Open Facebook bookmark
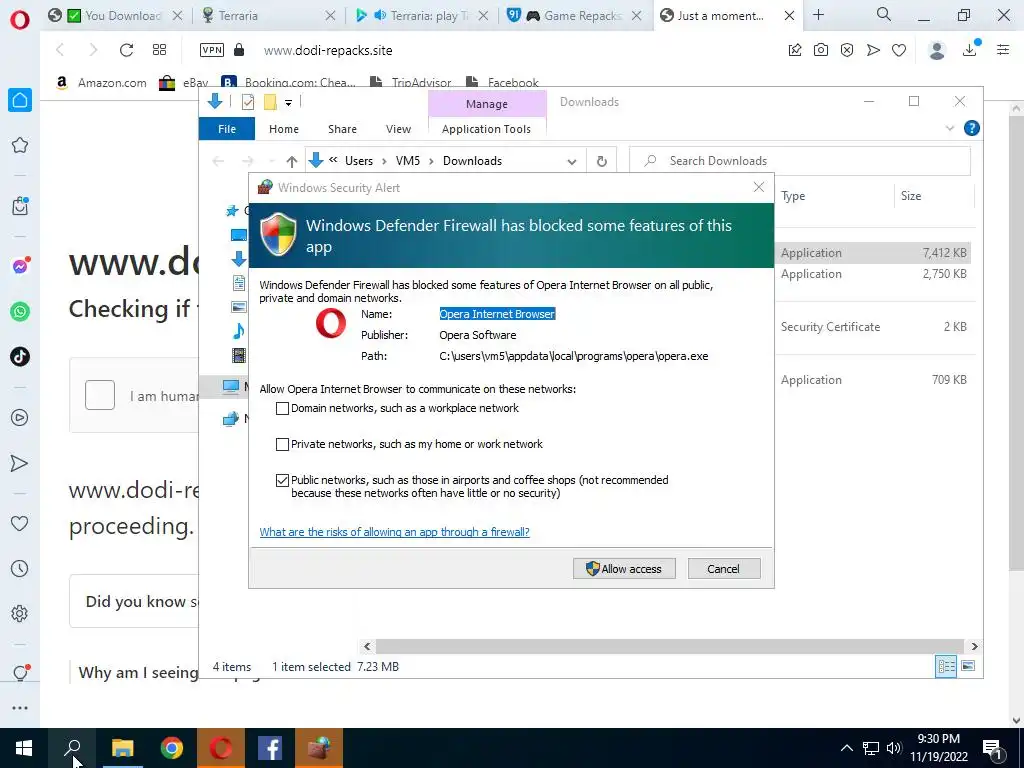Image resolution: width=1024 pixels, height=768 pixels. click(502, 82)
